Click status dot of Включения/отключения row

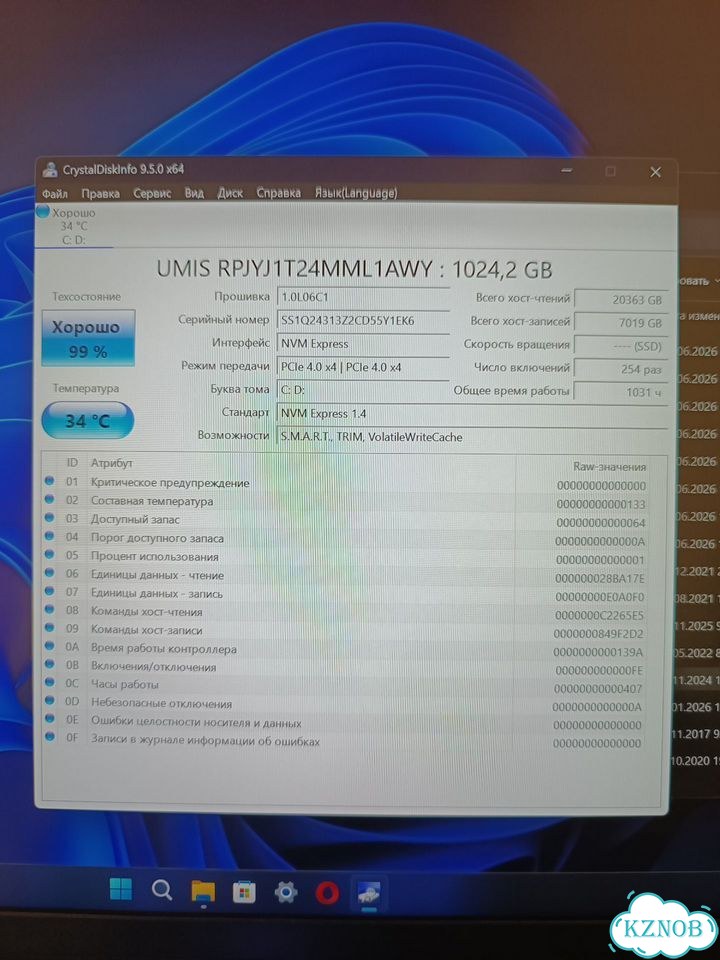[x=50, y=665]
